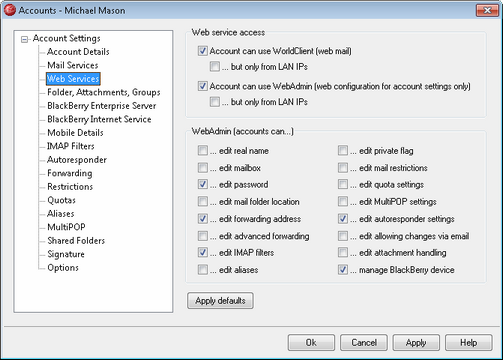503x360 pixels.
Task: Disable the edit password permission
Action: [202, 184]
